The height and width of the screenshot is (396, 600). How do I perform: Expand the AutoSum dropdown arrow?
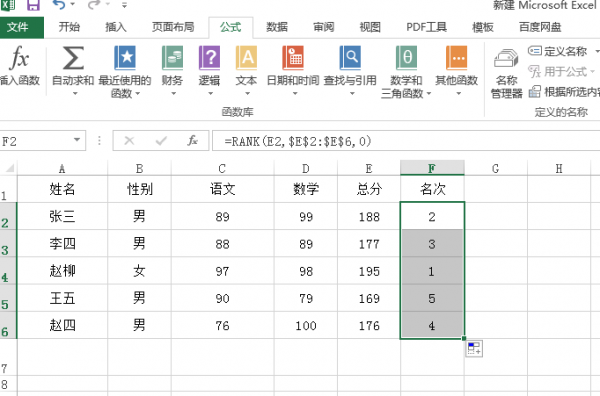click(x=75, y=93)
